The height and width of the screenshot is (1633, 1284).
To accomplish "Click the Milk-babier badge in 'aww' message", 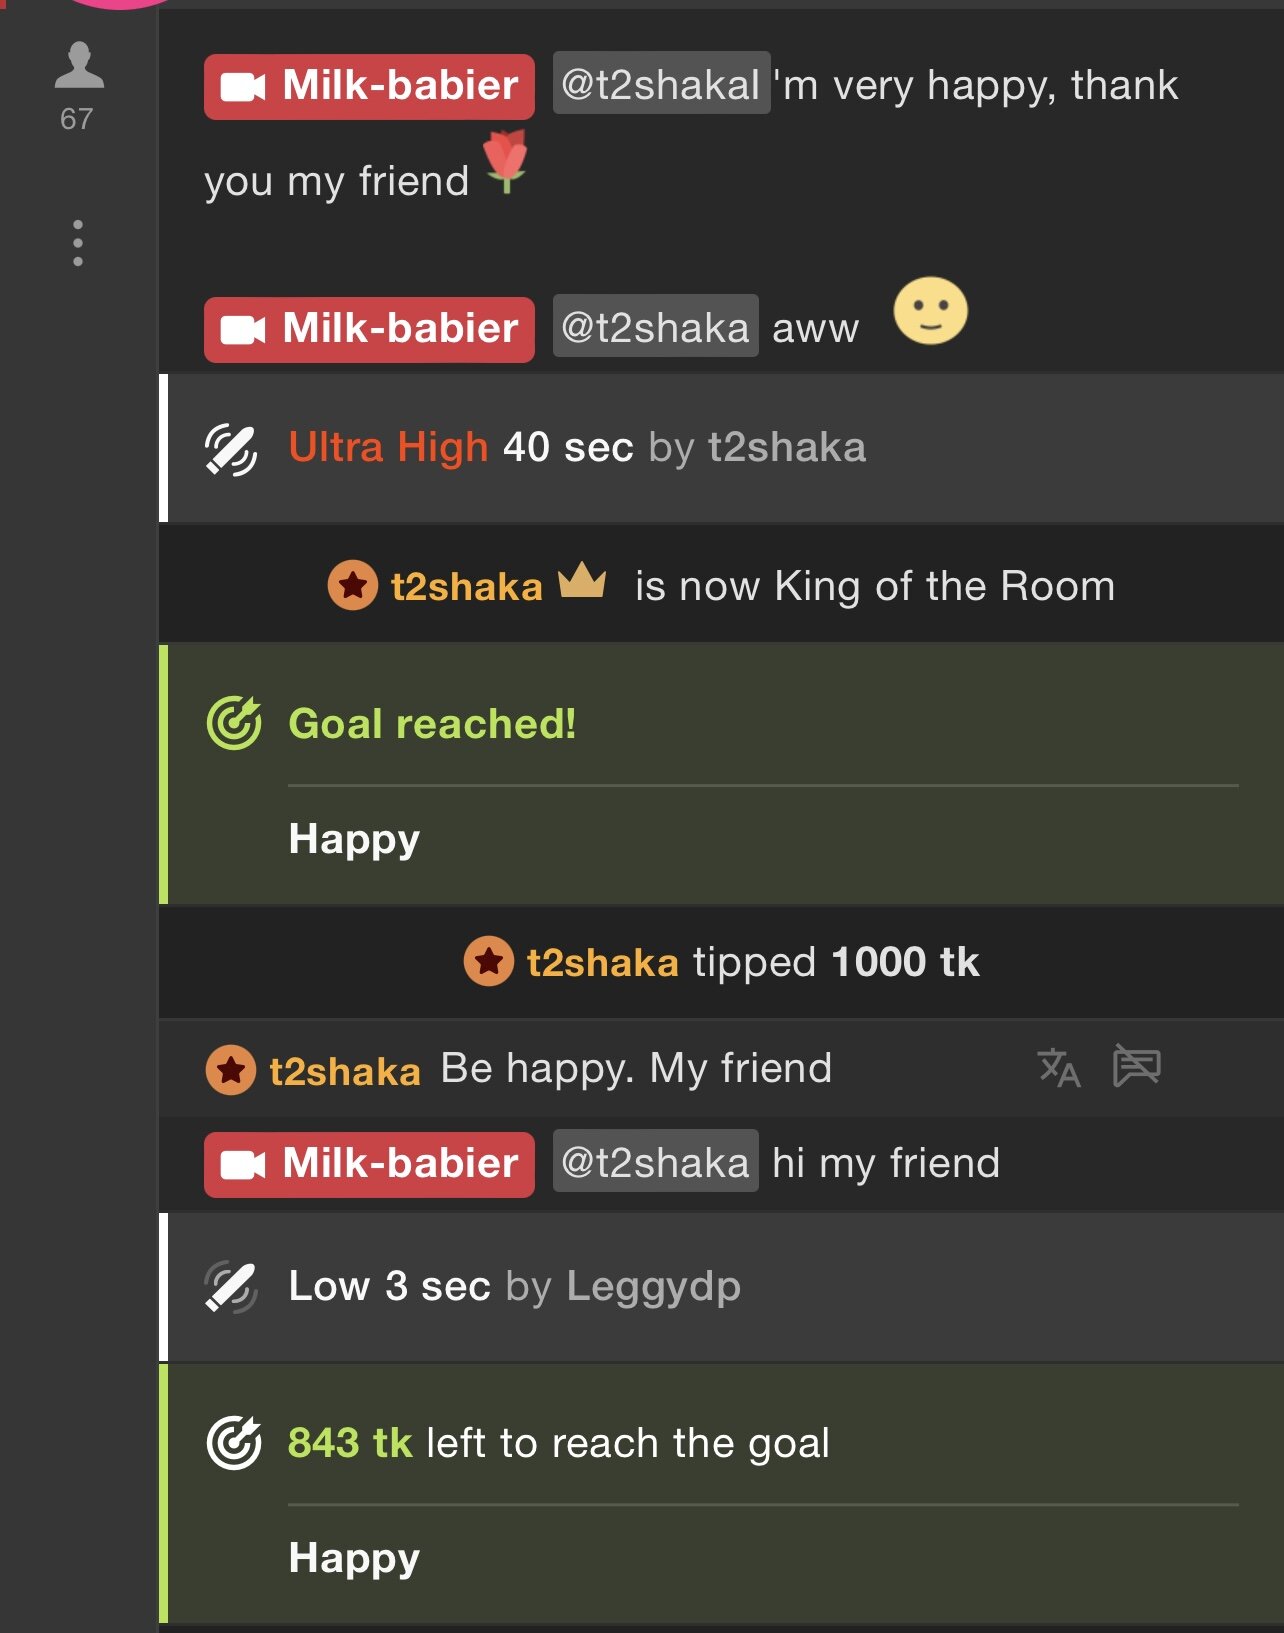I will [369, 329].
